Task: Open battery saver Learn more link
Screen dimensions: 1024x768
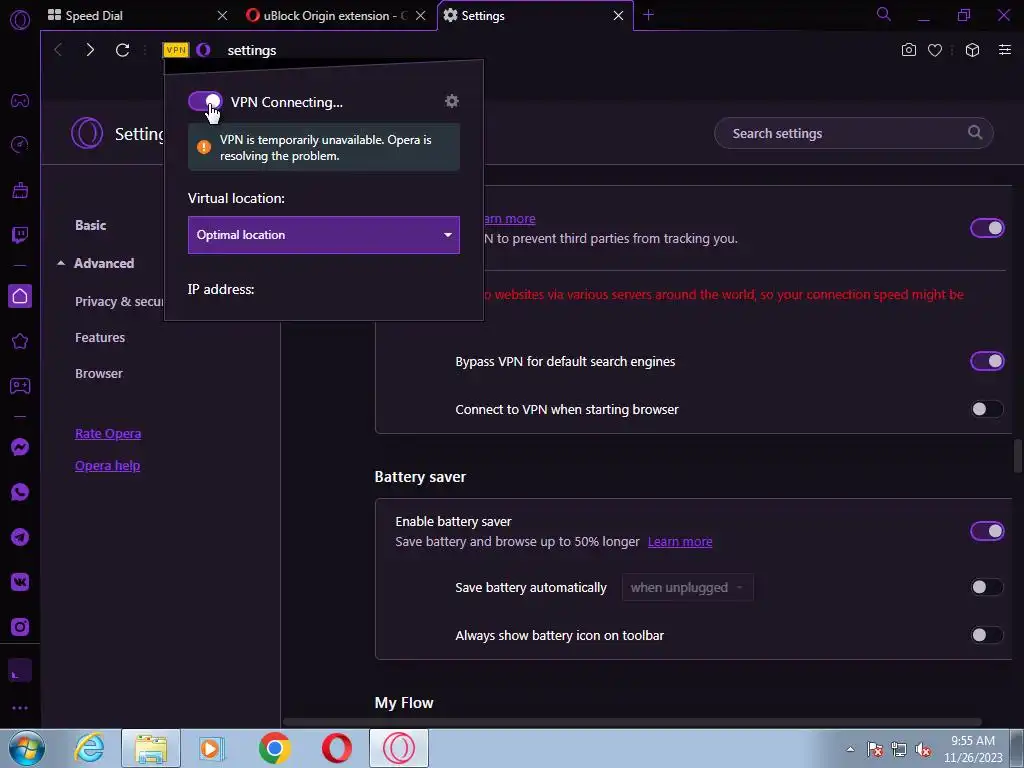Action: [680, 541]
